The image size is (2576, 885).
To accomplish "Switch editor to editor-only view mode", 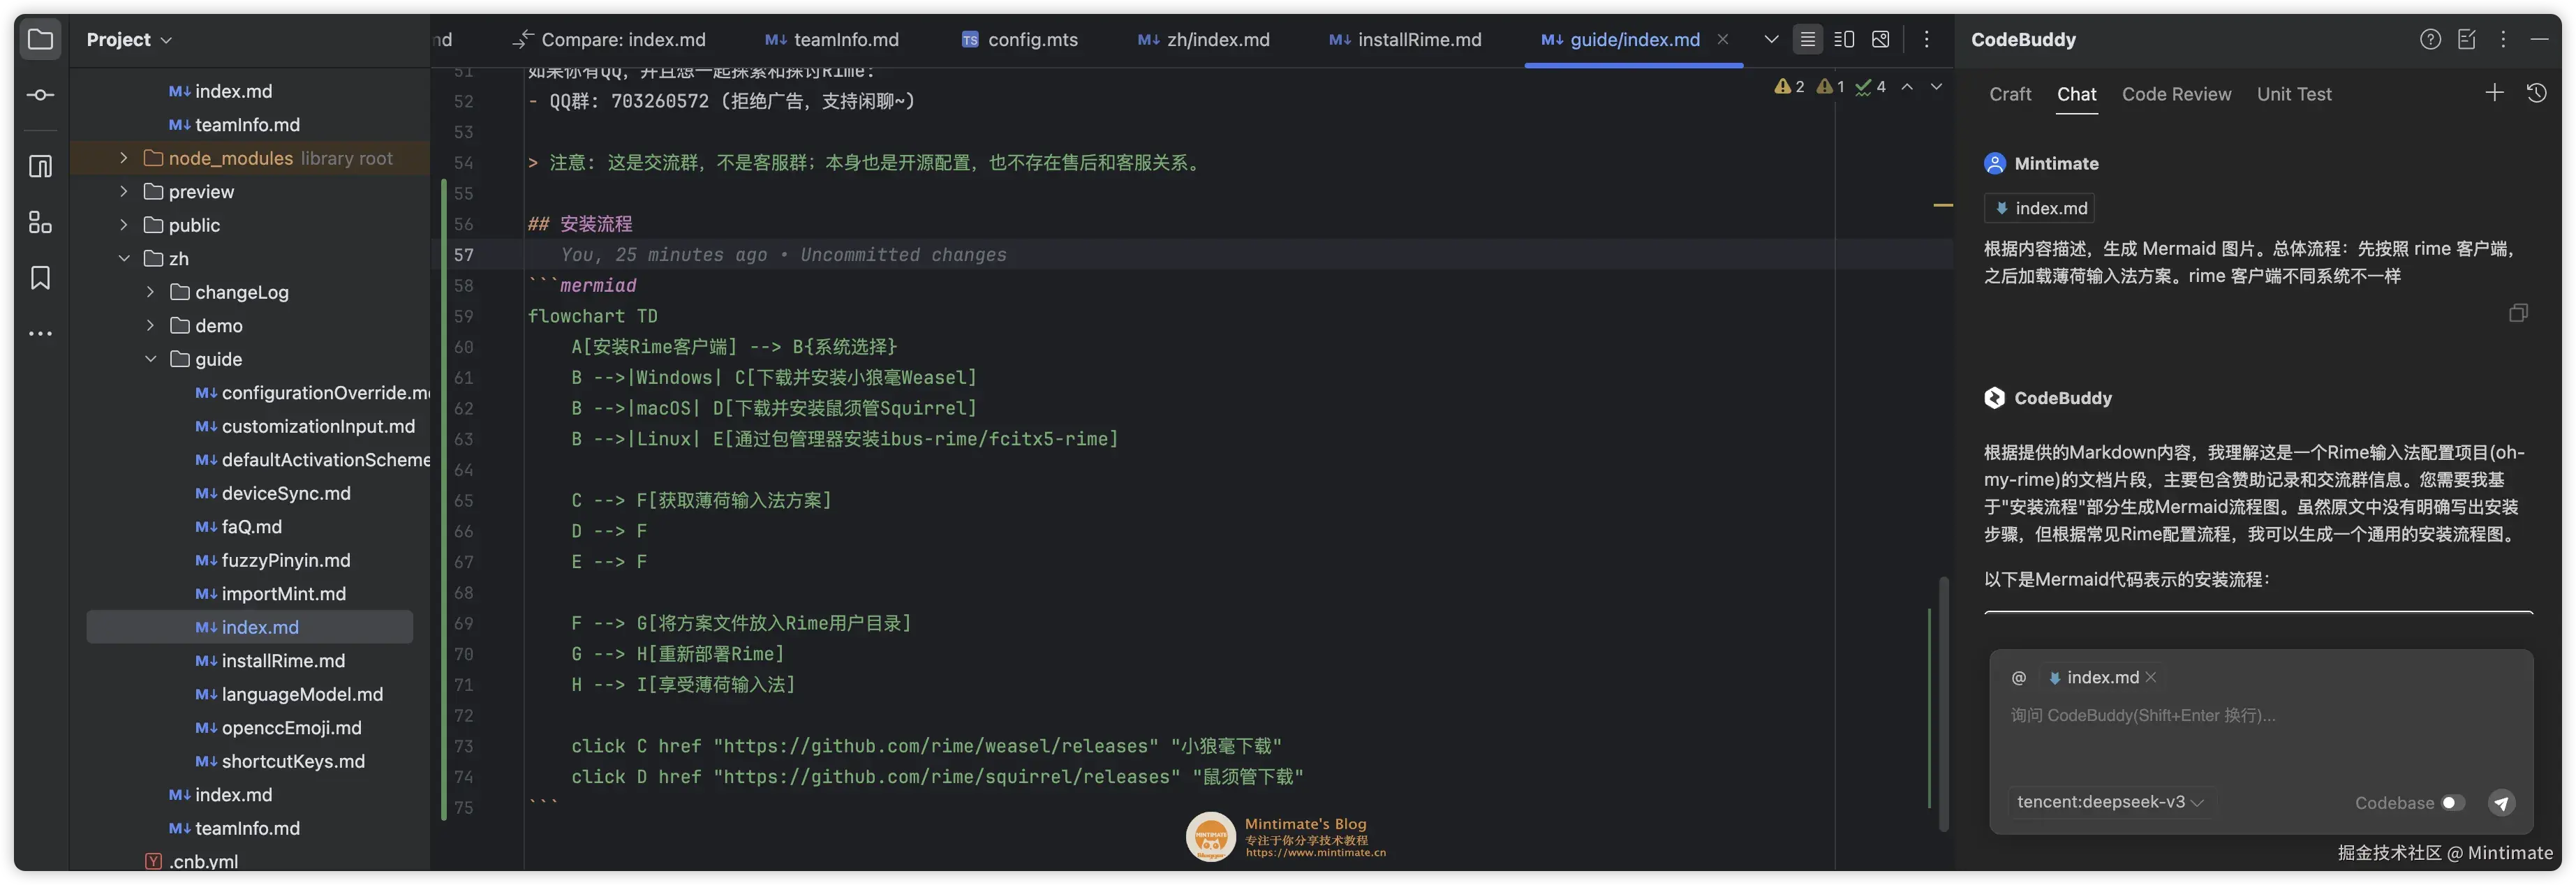I will [x=1807, y=40].
